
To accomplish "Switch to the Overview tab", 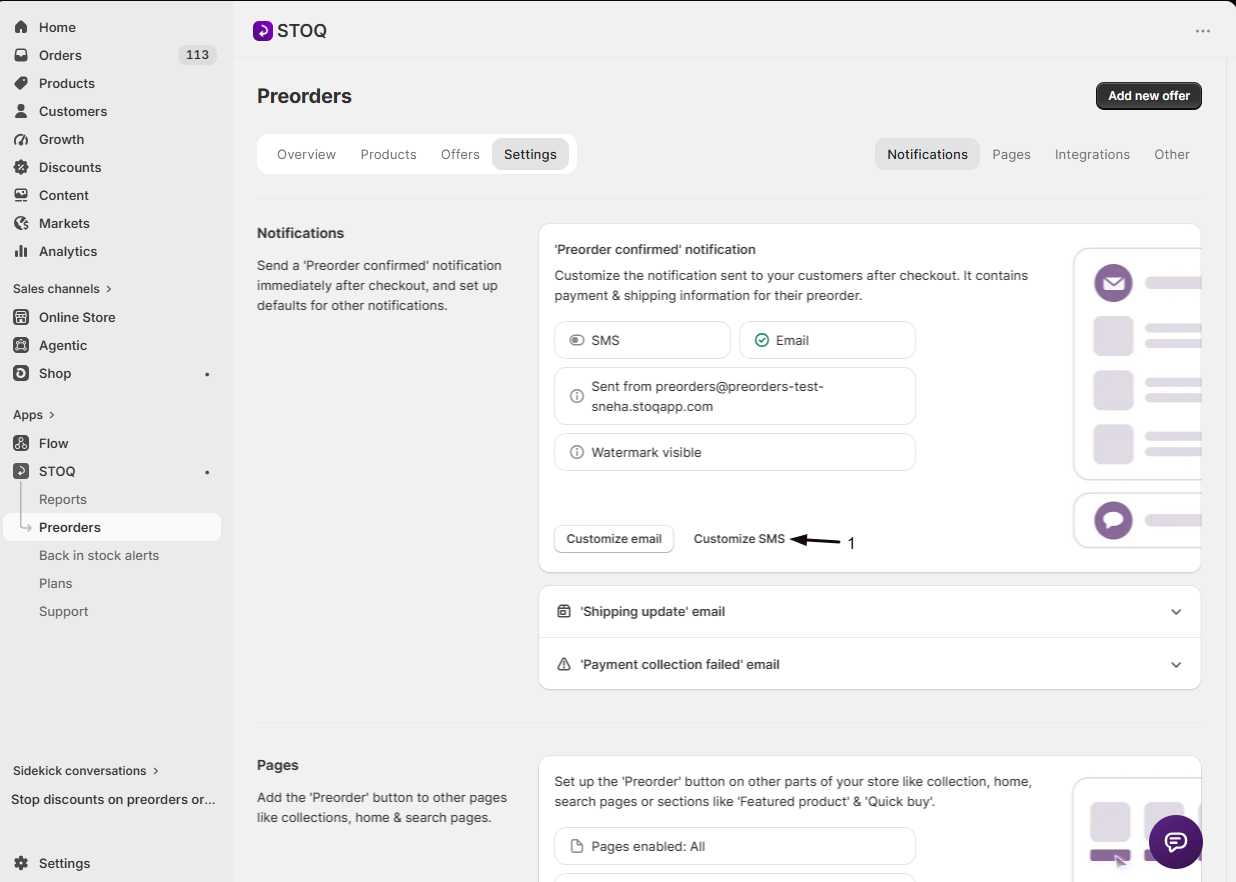I will pos(306,154).
